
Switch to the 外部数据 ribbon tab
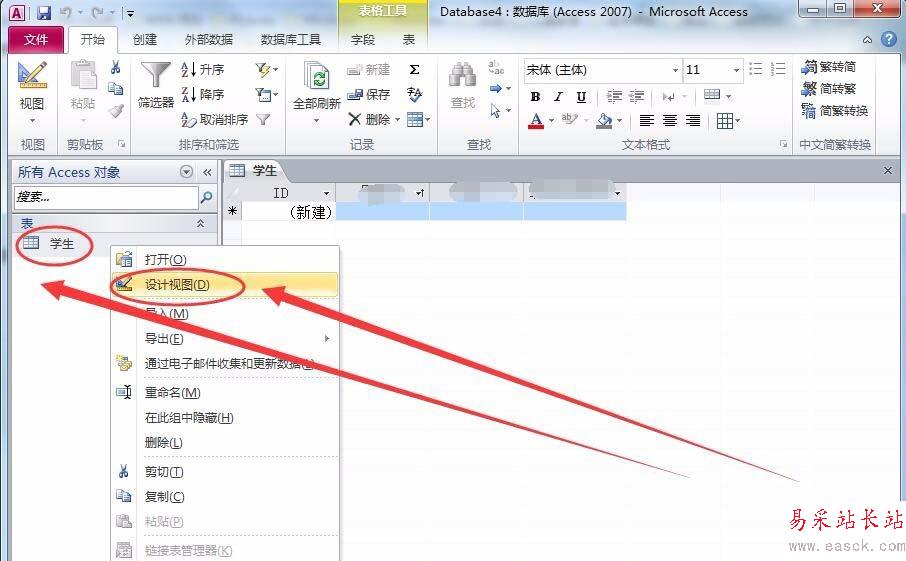coord(209,39)
